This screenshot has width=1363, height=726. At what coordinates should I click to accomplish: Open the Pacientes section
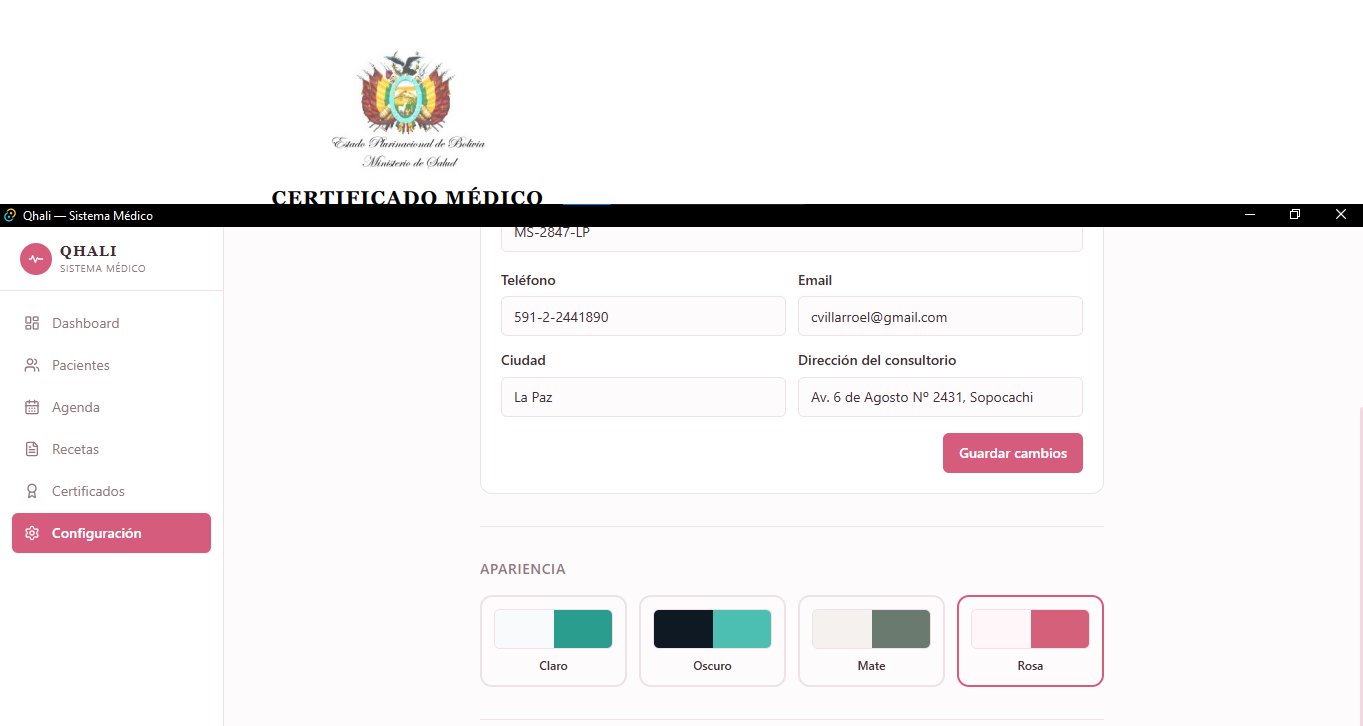pos(80,365)
